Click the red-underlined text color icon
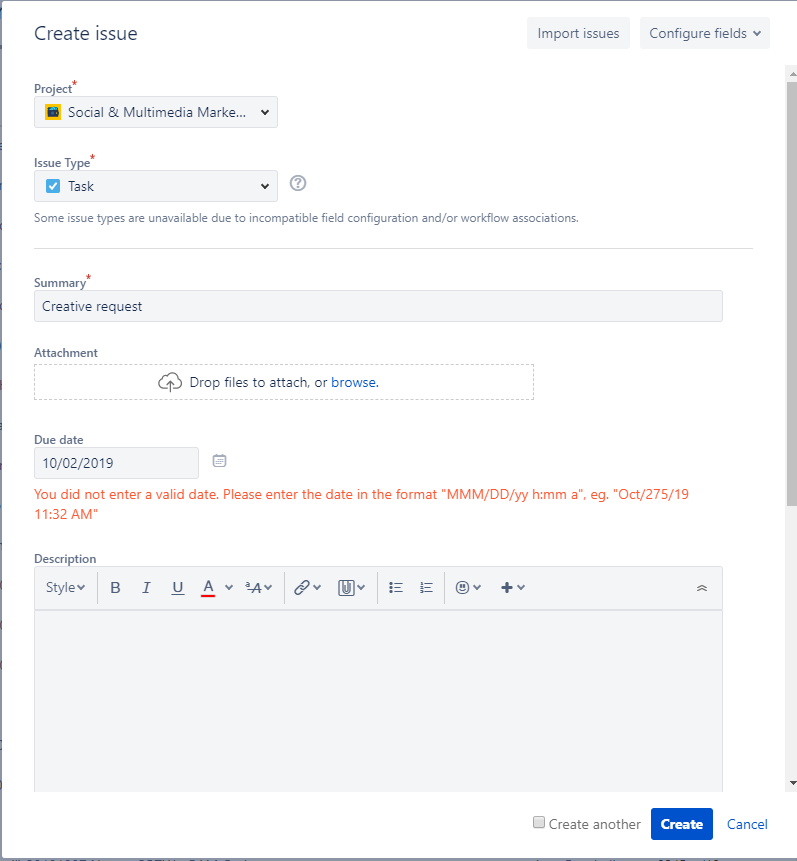Screen dimensions: 797x861 pos(208,588)
